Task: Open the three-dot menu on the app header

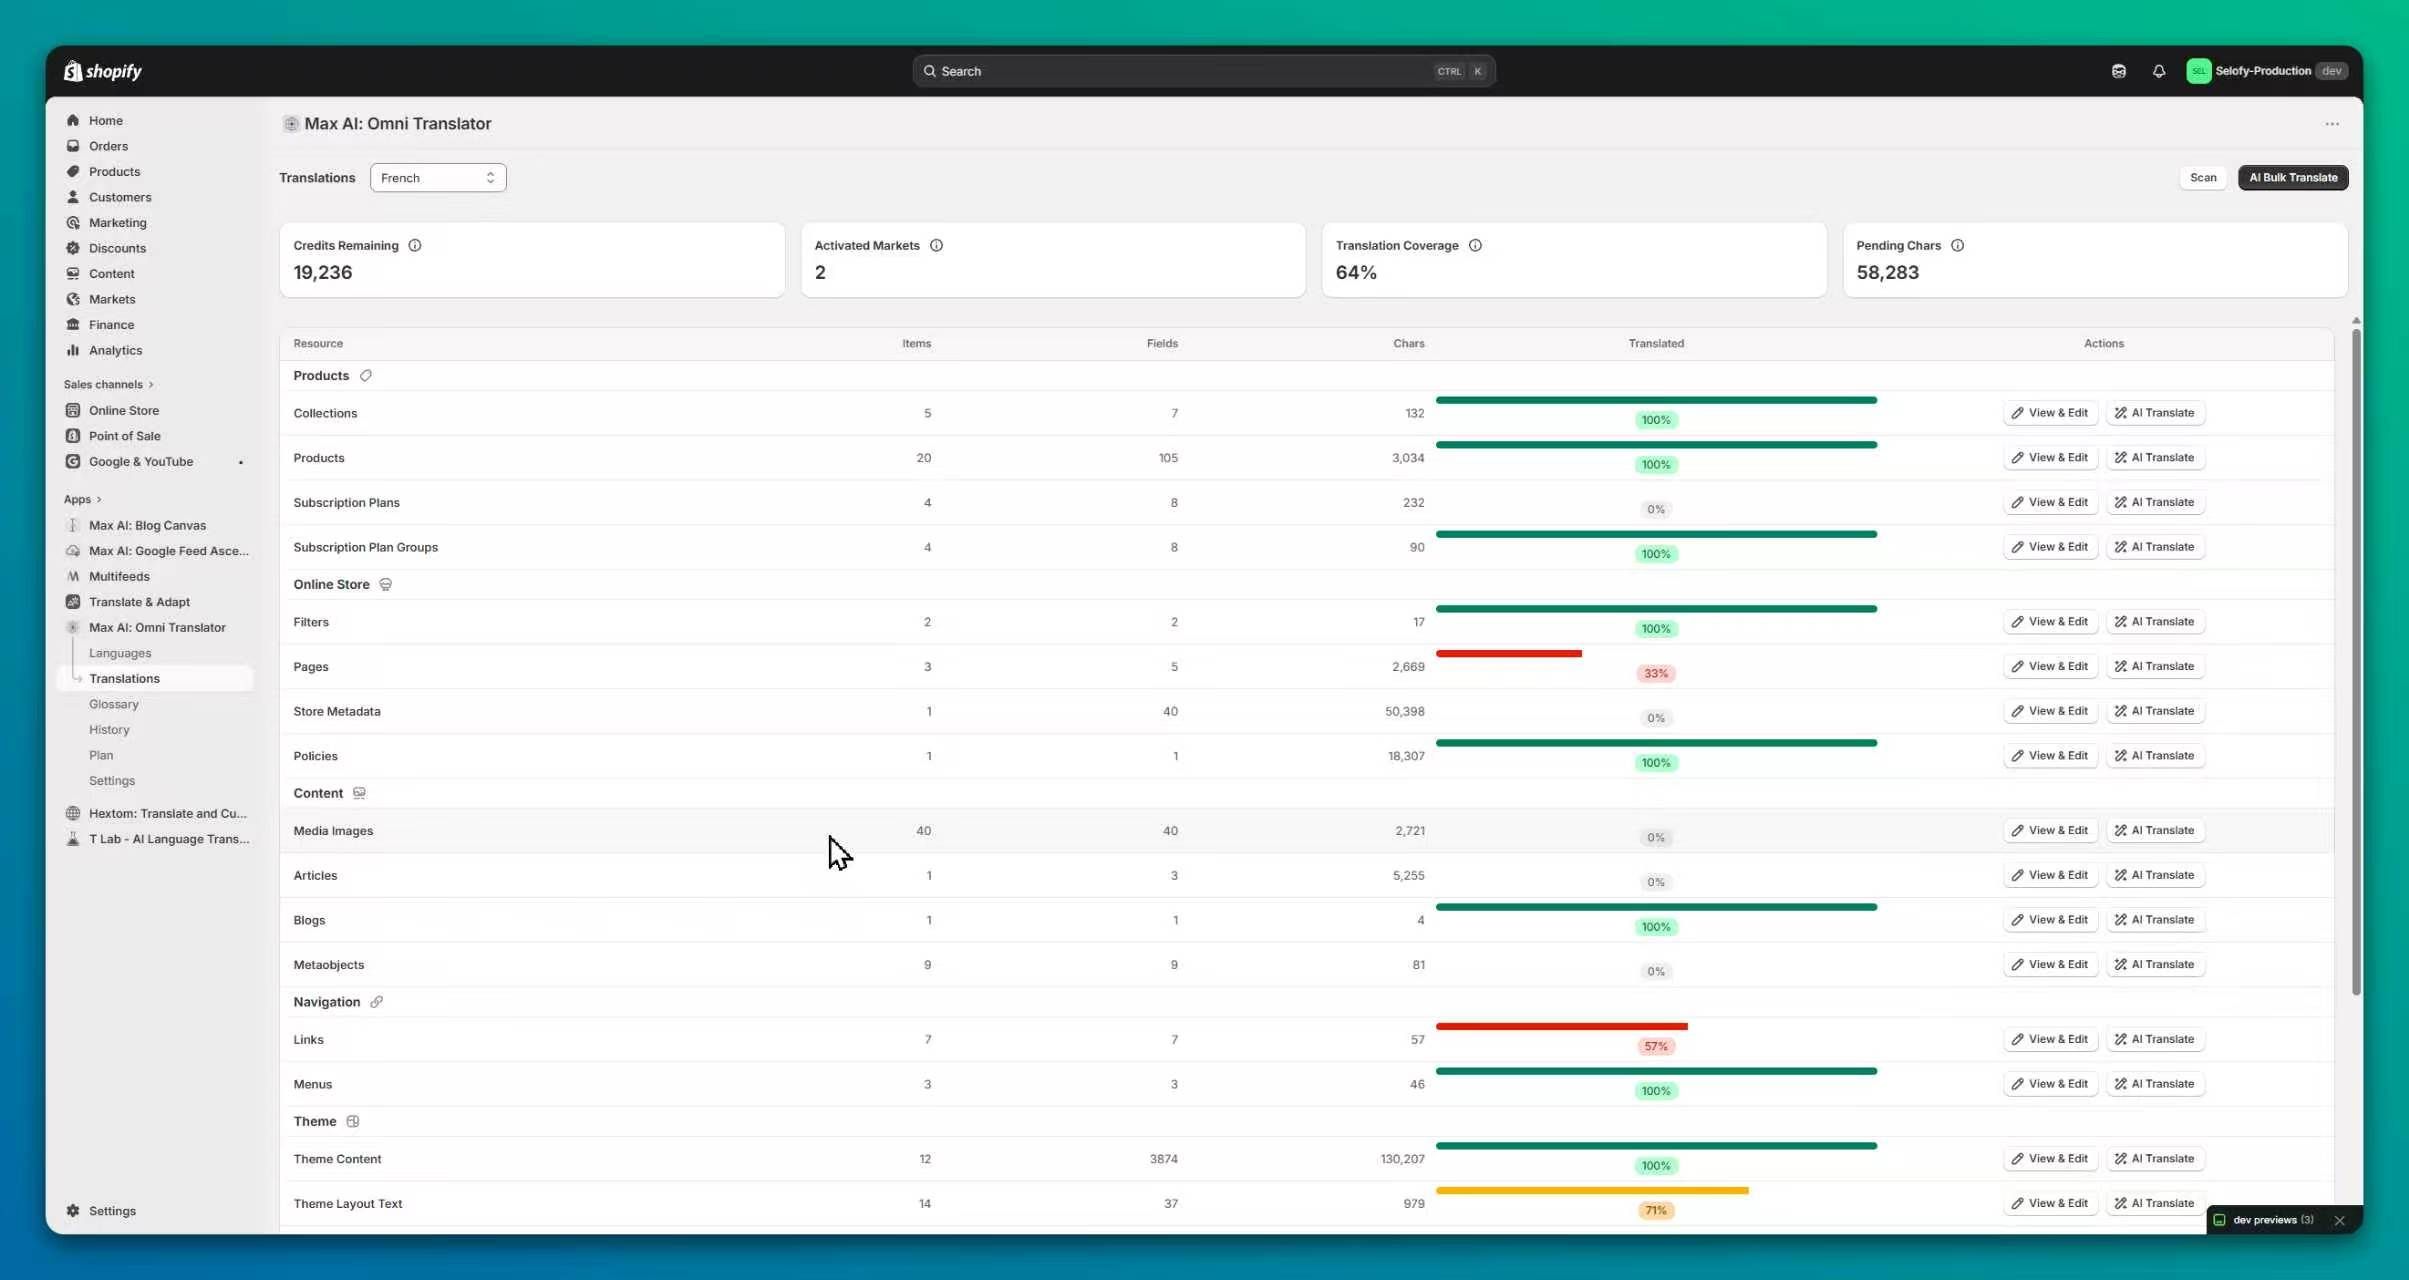Action: coord(2331,124)
